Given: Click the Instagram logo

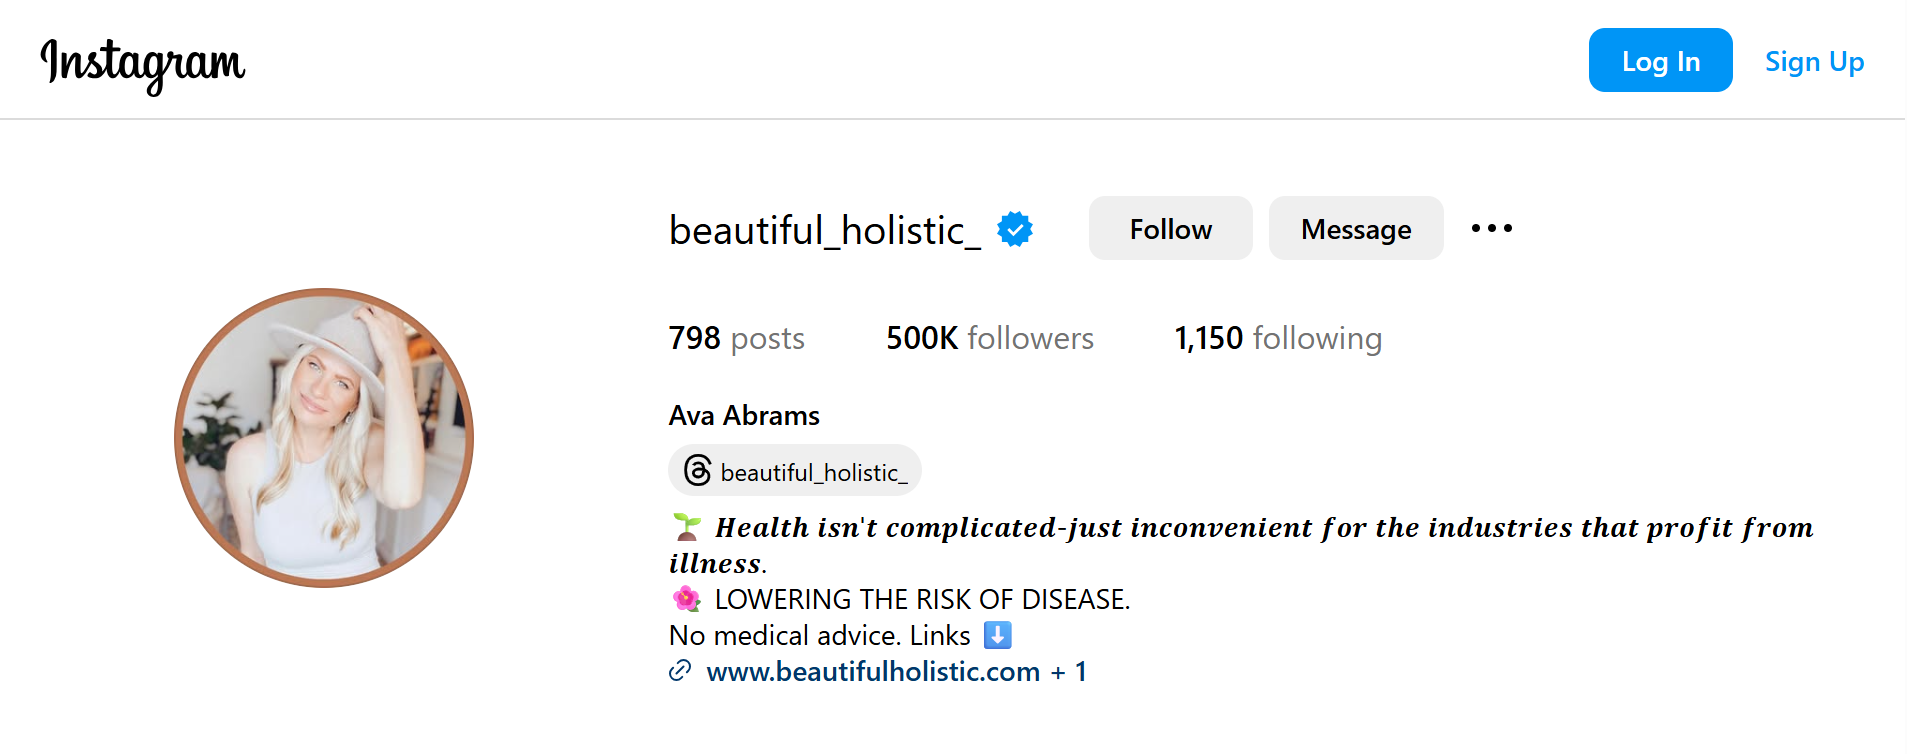Looking at the screenshot, I should pos(143,64).
